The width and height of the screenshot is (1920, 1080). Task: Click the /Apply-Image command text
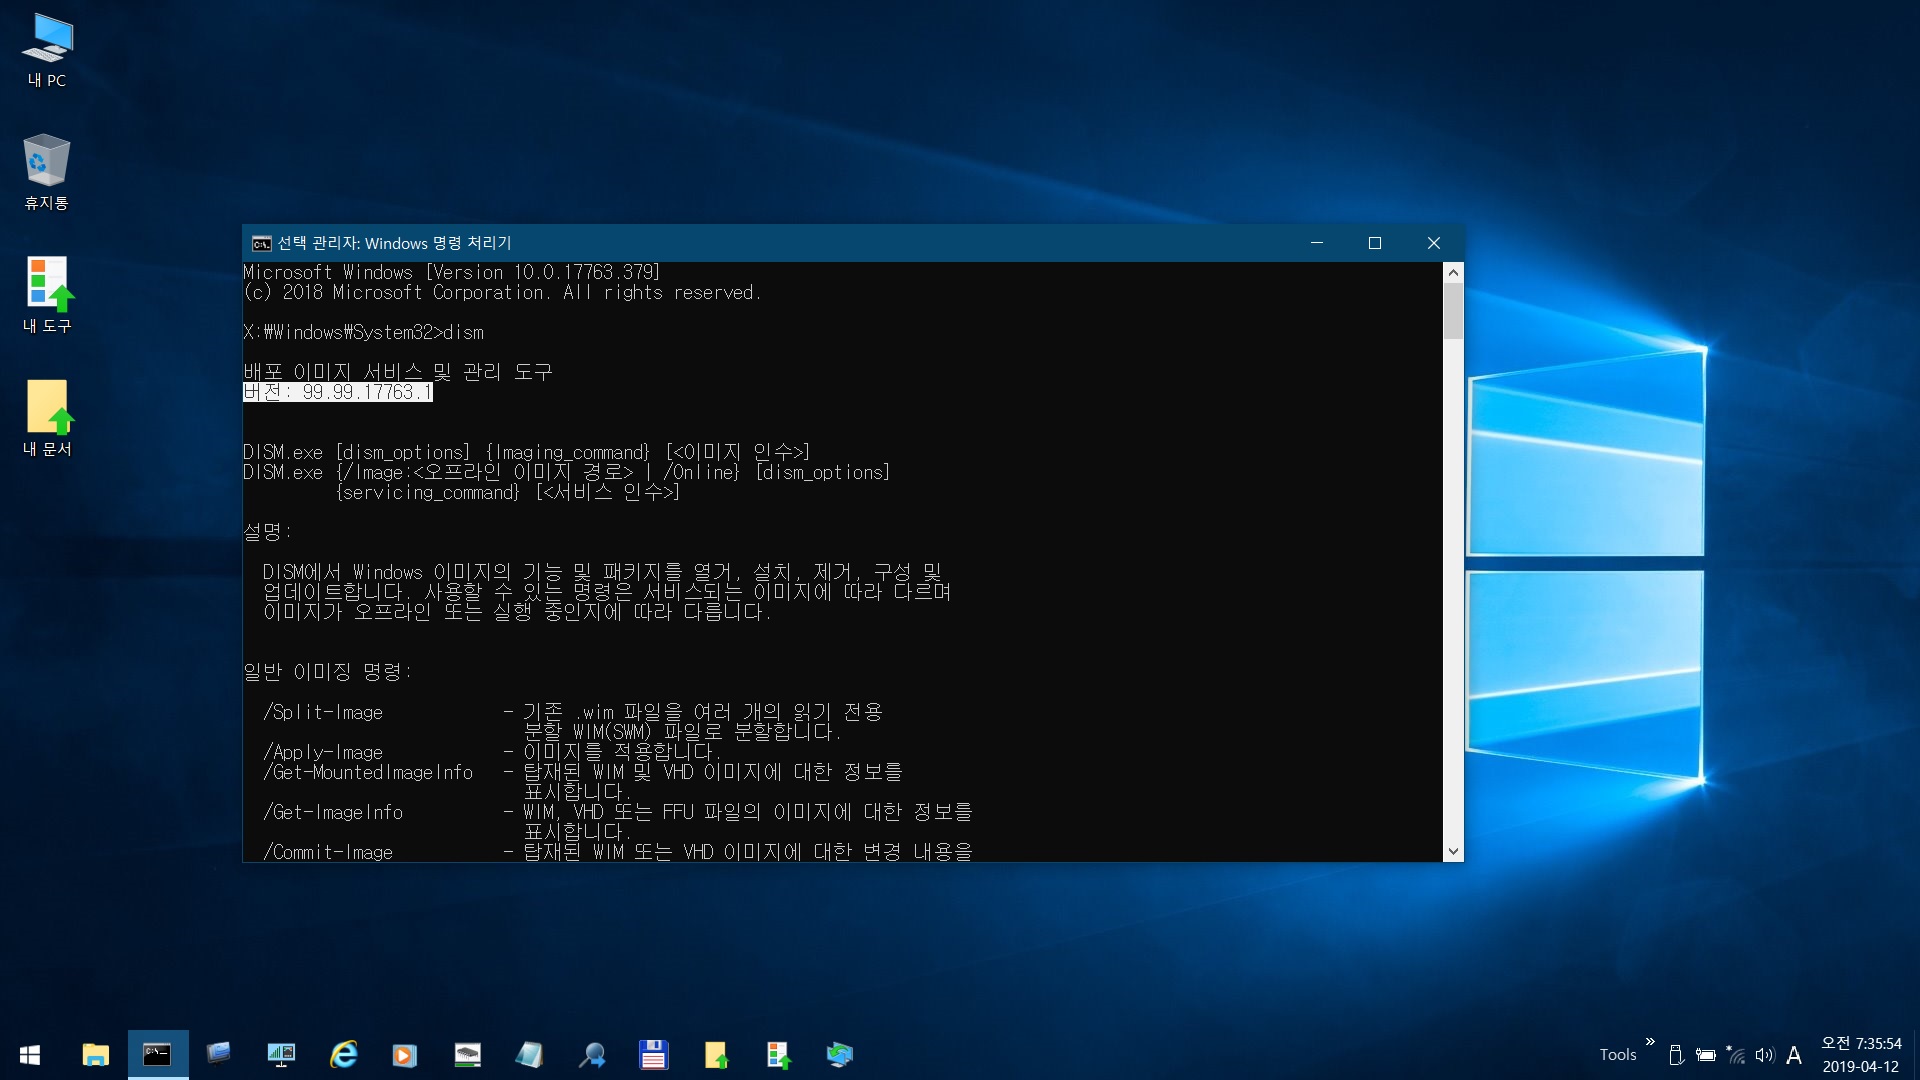pos(323,752)
